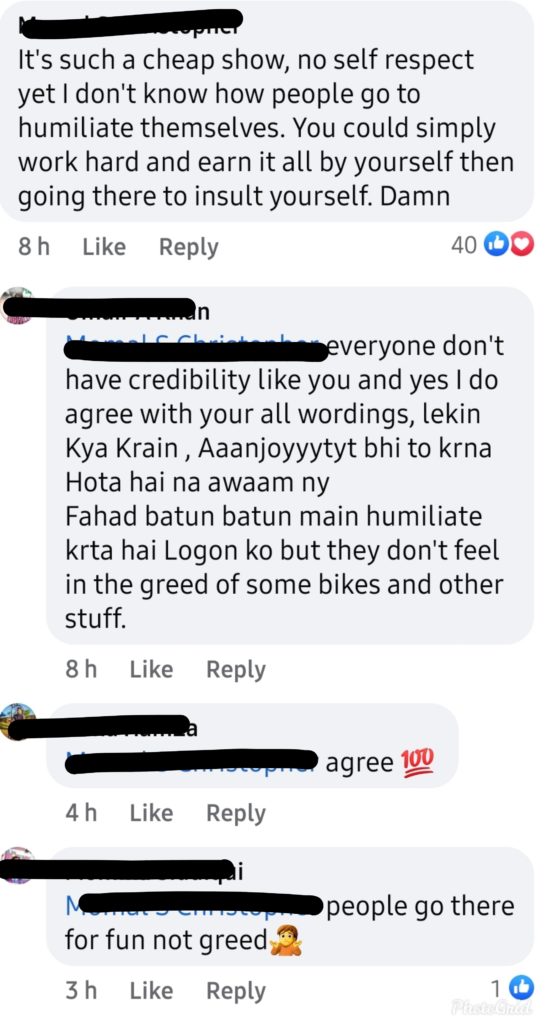Open avatar of the 'everyone don't have credibility' commenter
Image resolution: width=553 pixels, height=1024 pixels.
[x=17, y=304]
